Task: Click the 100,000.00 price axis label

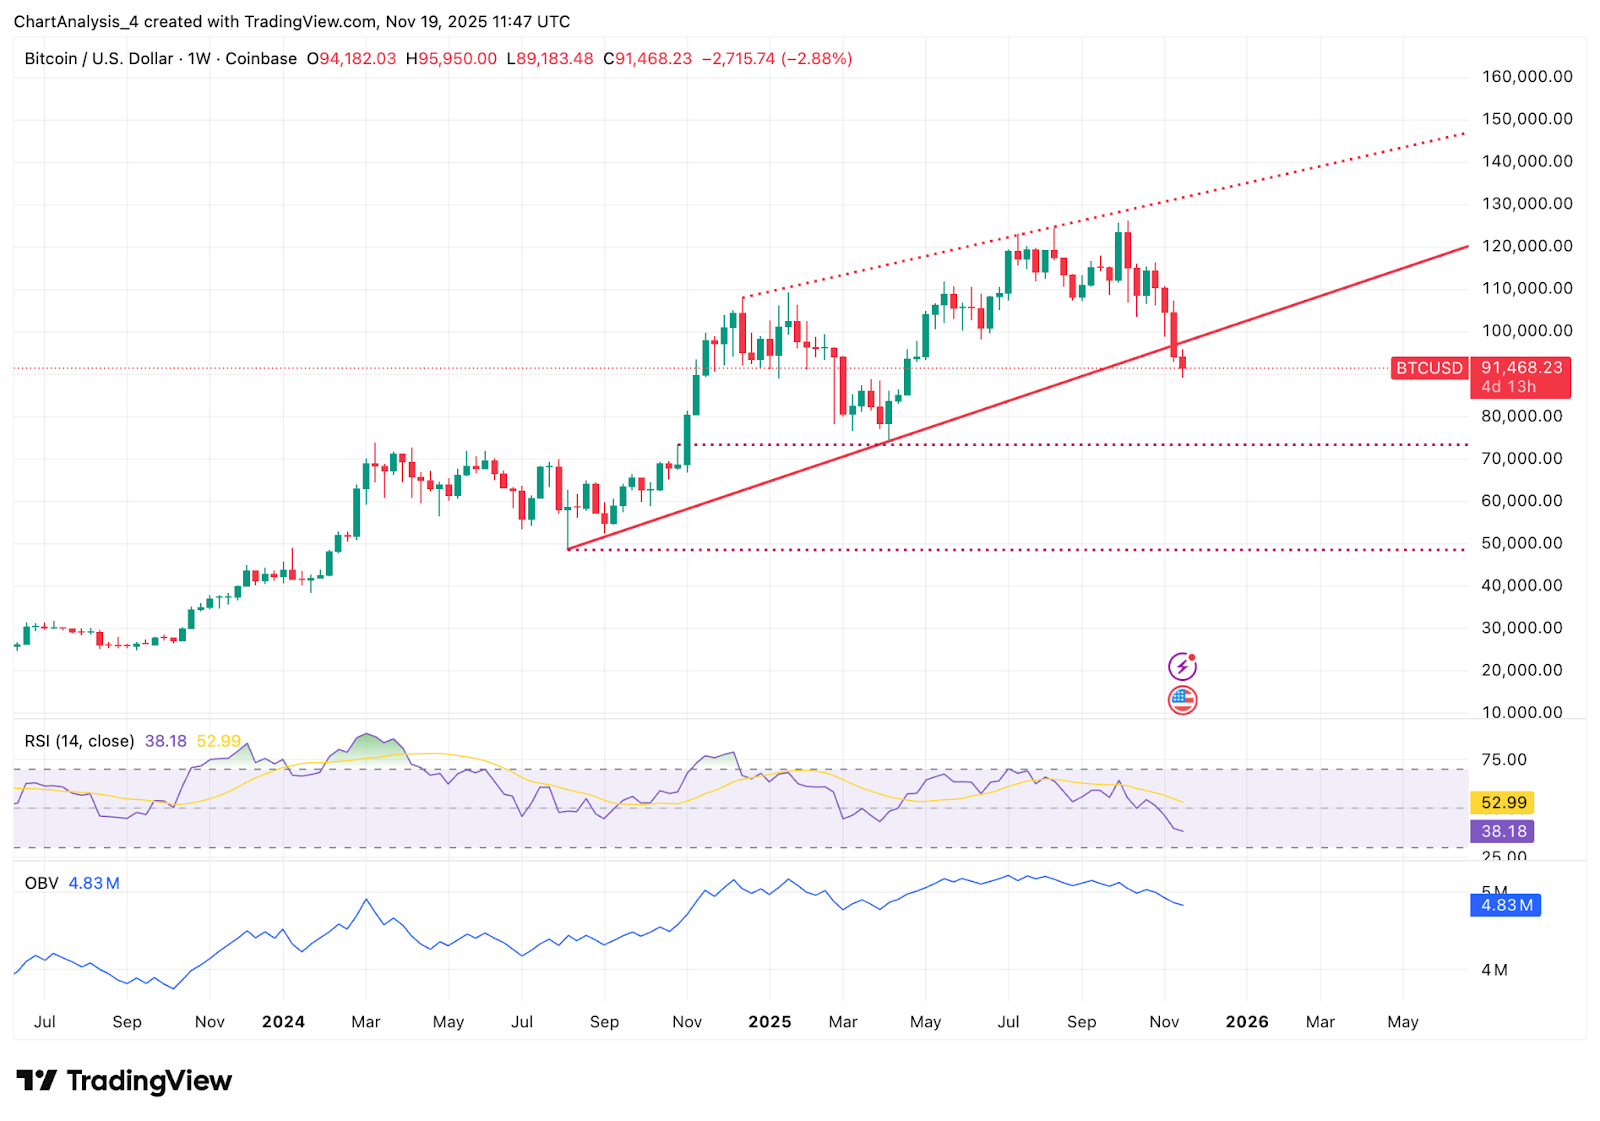Action: [1526, 331]
